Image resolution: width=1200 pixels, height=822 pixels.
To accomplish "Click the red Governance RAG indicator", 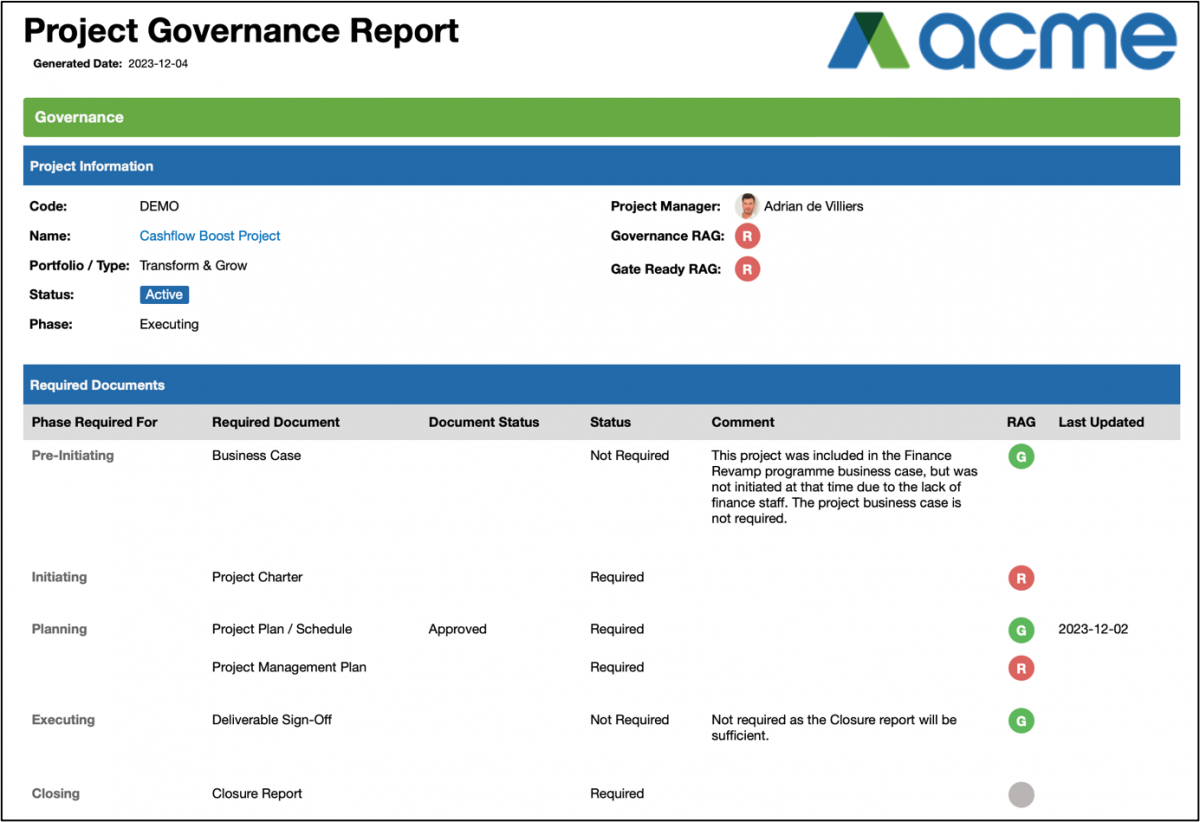I will [747, 236].
